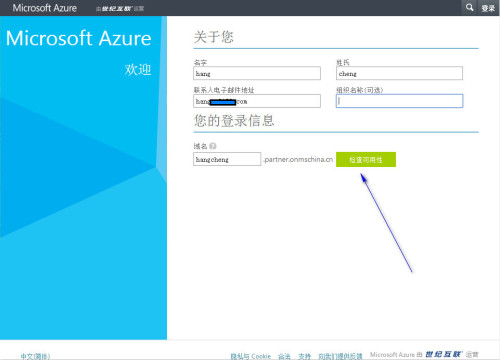This screenshot has width=500, height=360.
Task: Click the help icon beside 域名
Action: tap(213, 146)
